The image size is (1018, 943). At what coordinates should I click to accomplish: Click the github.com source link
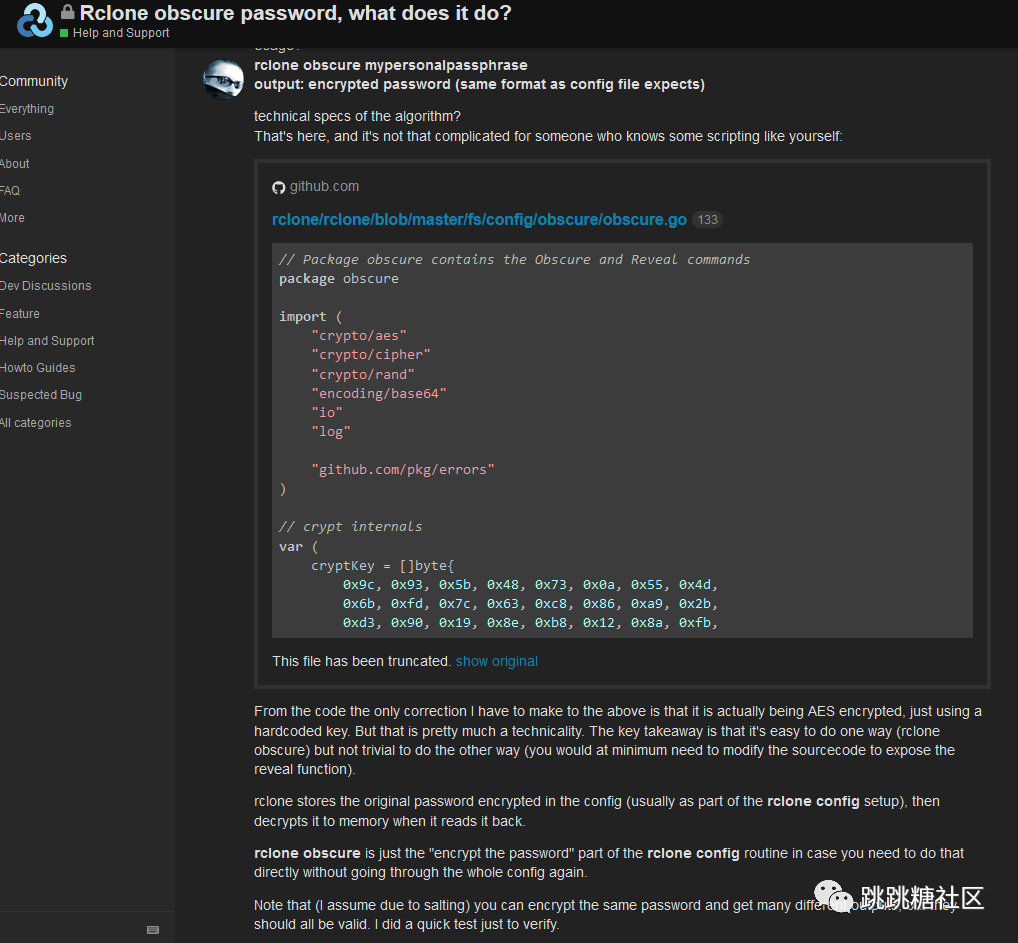(x=324, y=186)
